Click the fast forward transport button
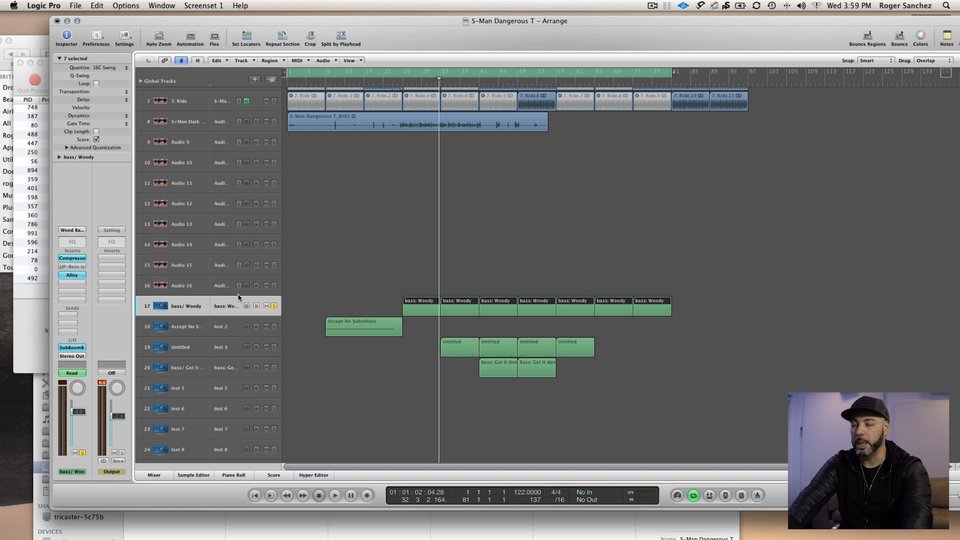 [x=302, y=495]
